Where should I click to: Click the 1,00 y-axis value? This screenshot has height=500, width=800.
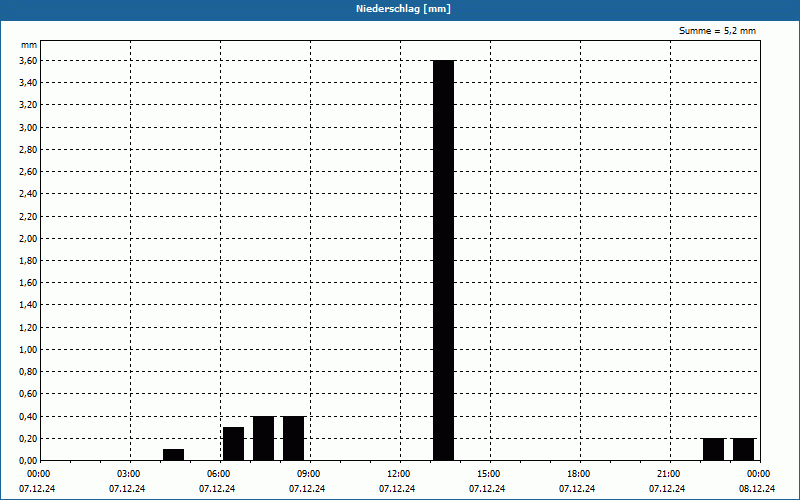click(x=28, y=349)
